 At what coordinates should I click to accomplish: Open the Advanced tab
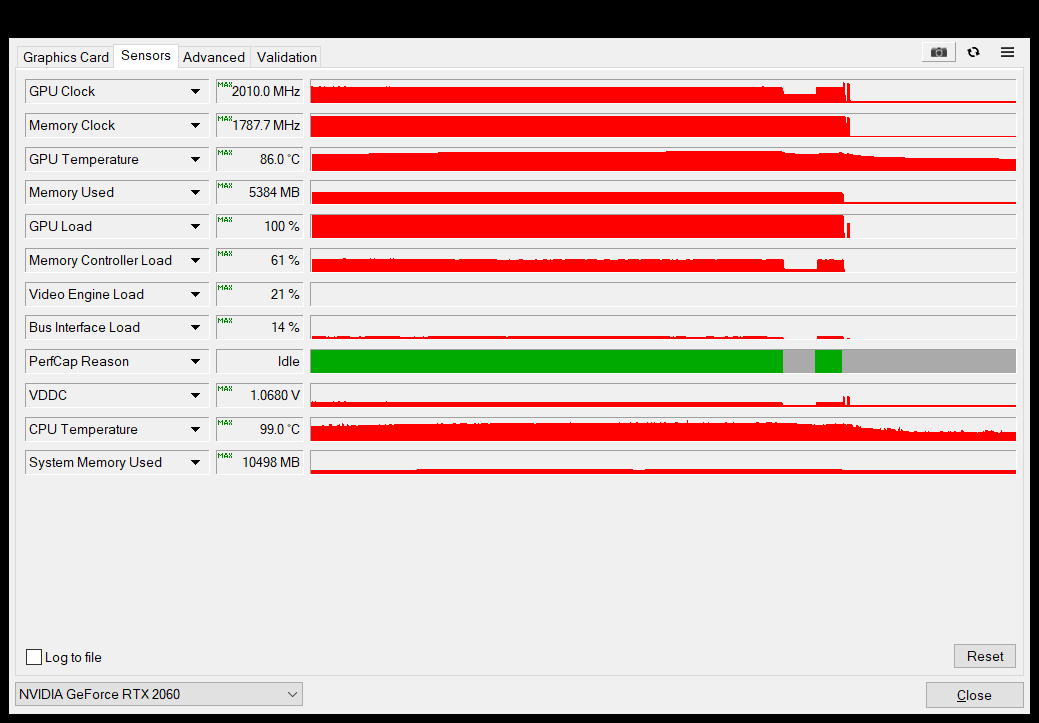tap(214, 58)
